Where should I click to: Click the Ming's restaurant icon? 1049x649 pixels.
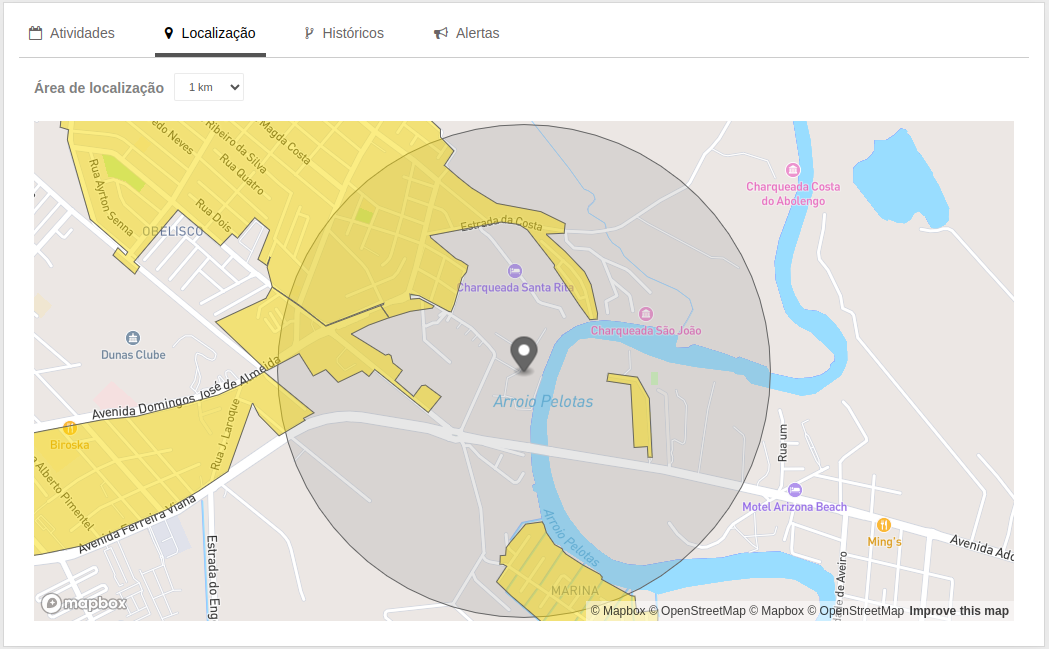[x=883, y=525]
